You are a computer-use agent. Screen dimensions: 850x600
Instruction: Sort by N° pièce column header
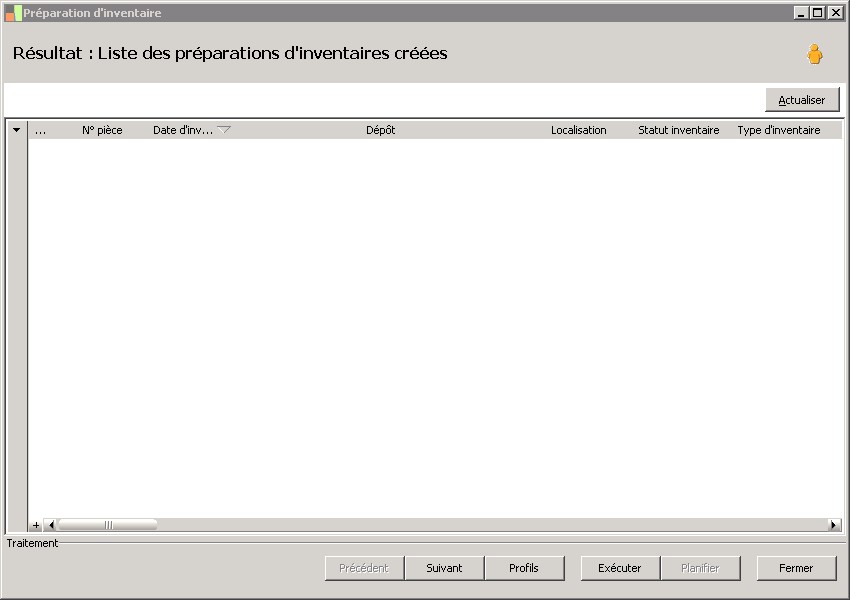(x=102, y=130)
